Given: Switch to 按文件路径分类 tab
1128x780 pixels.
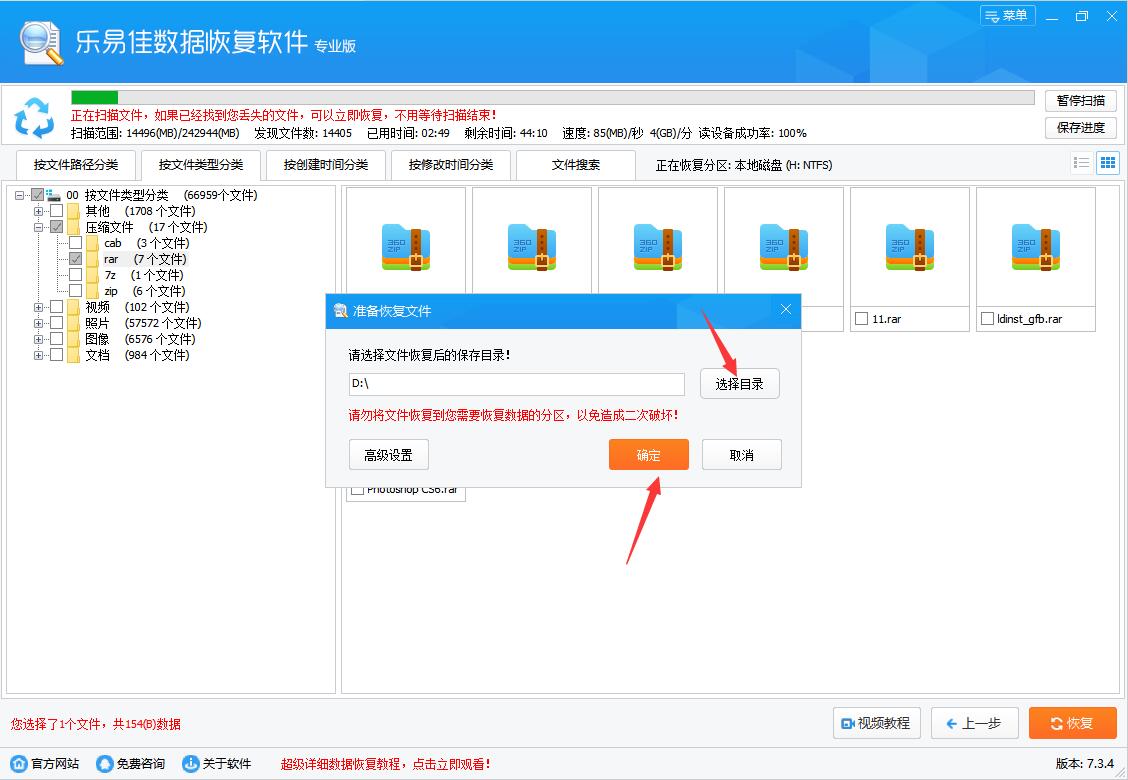Looking at the screenshot, I should pyautogui.click(x=76, y=165).
